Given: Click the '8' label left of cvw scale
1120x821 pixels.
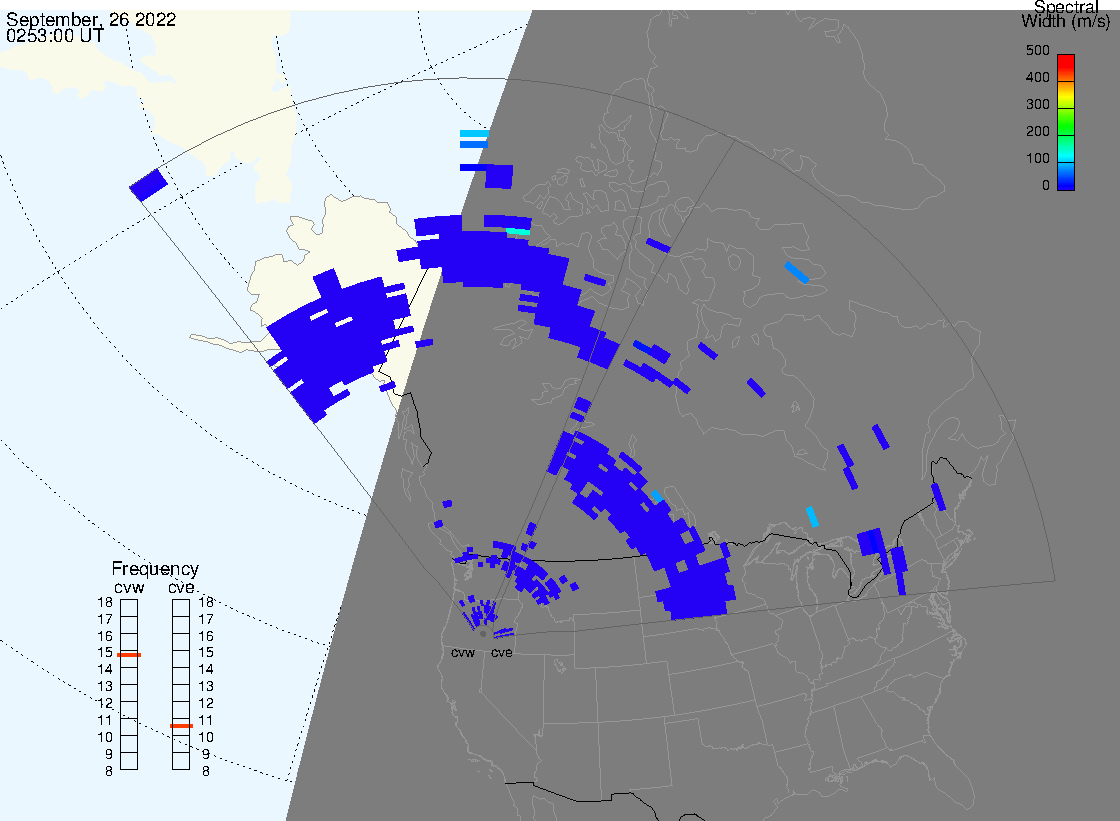Looking at the screenshot, I should point(109,772).
